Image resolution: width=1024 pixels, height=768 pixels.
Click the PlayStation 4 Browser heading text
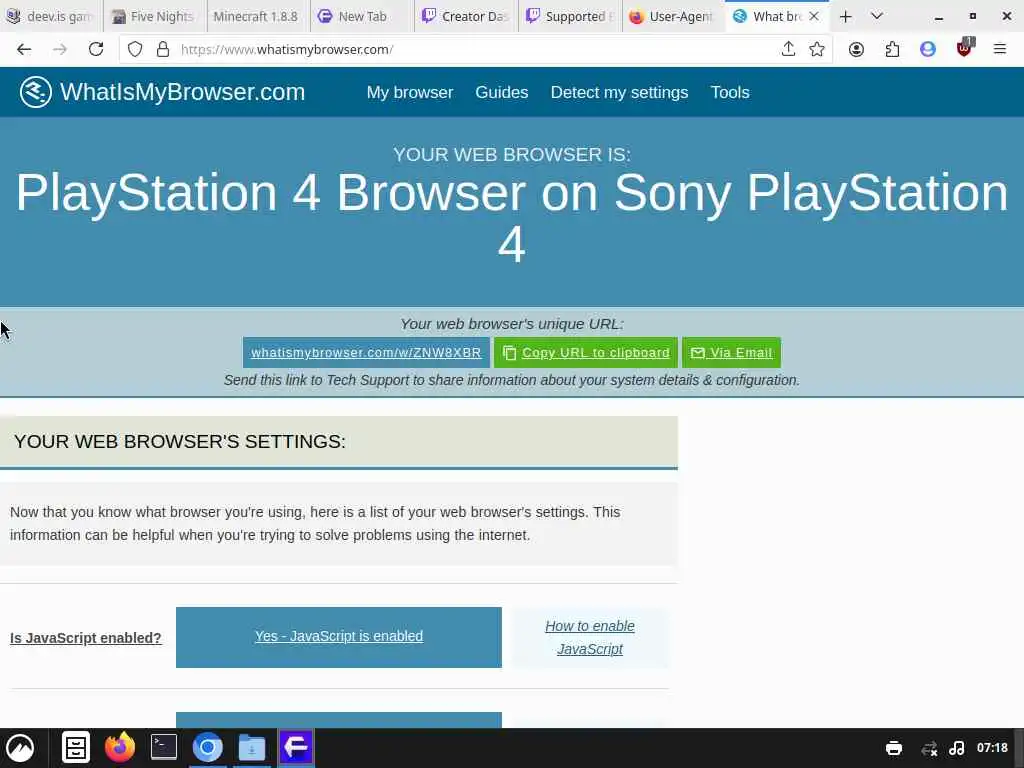512,219
